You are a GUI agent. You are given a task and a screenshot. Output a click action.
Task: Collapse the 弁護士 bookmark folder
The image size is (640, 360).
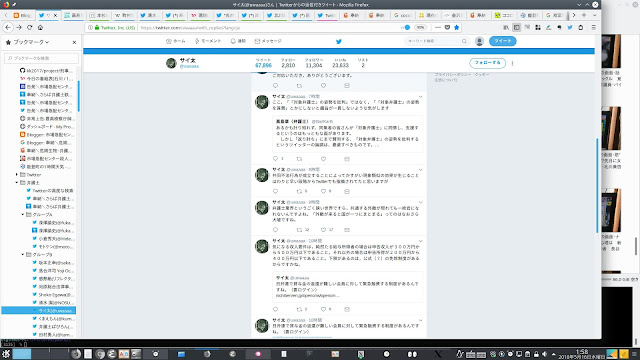(17, 182)
